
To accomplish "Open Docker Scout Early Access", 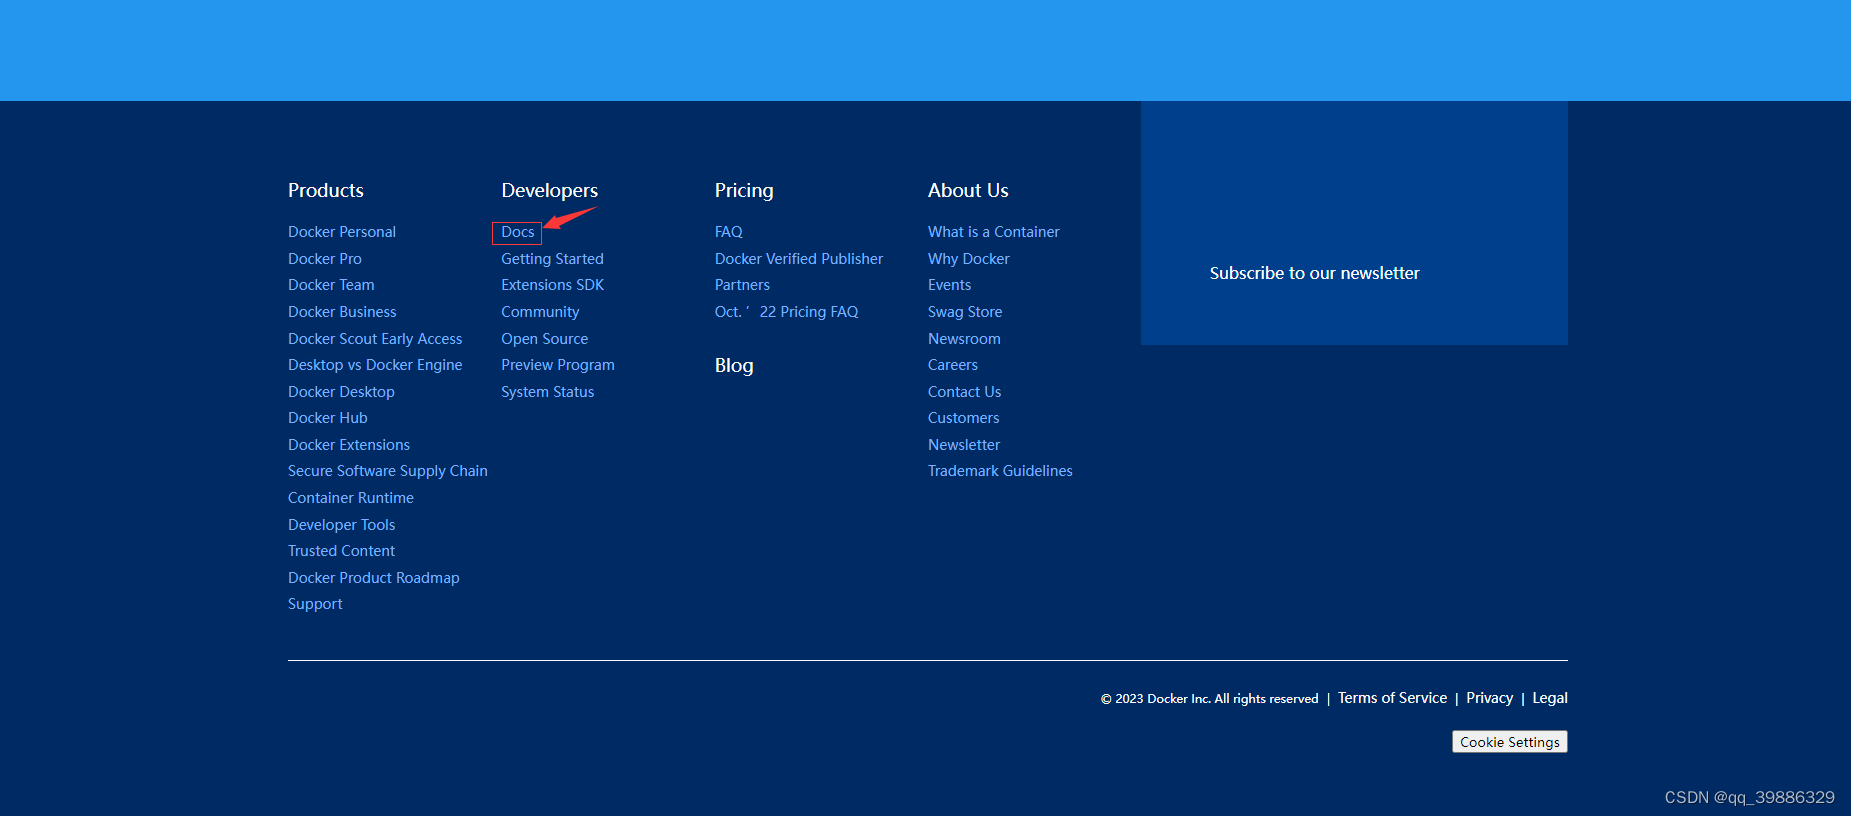I will click(x=375, y=339).
